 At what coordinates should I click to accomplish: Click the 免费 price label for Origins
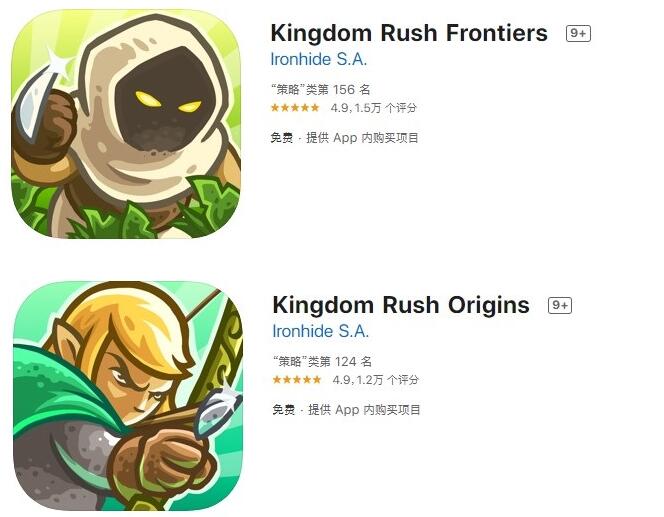(284, 410)
